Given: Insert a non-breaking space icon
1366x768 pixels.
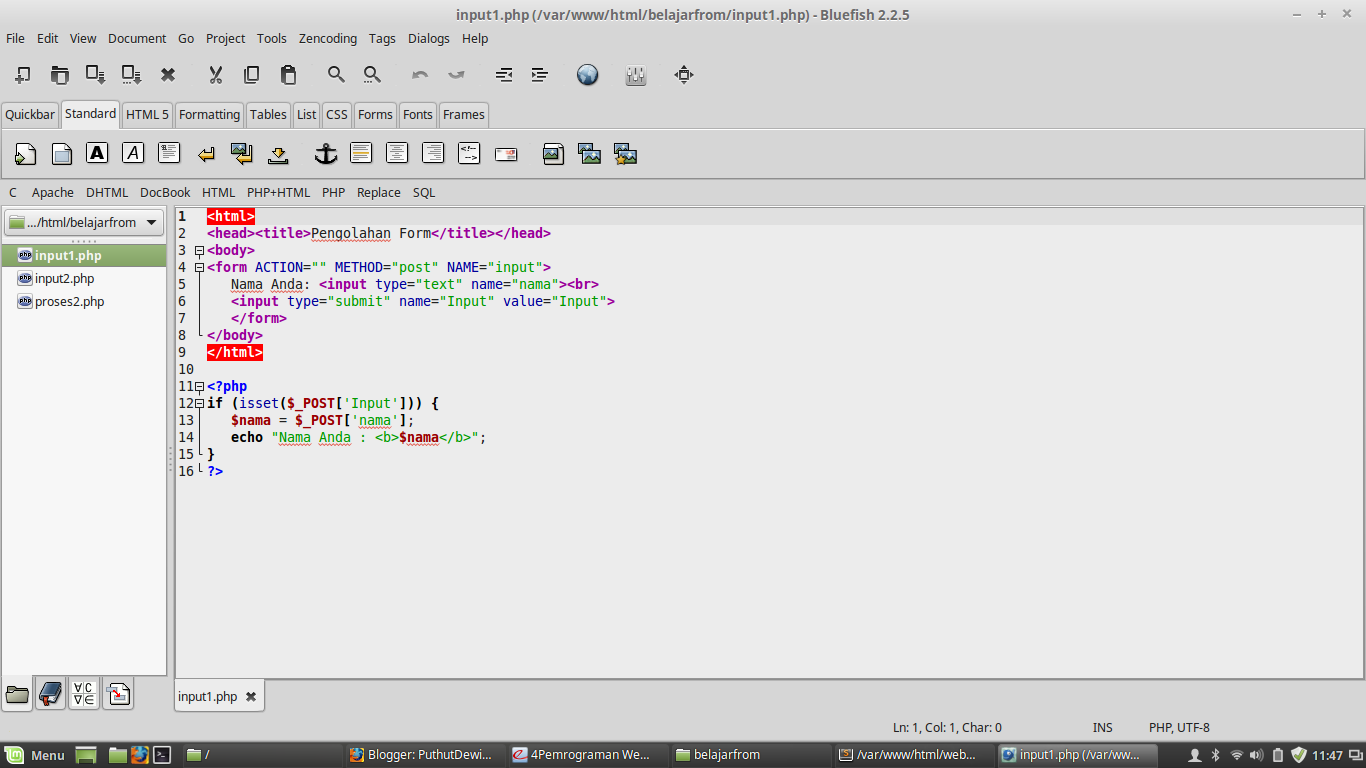Looking at the screenshot, I should [x=278, y=154].
